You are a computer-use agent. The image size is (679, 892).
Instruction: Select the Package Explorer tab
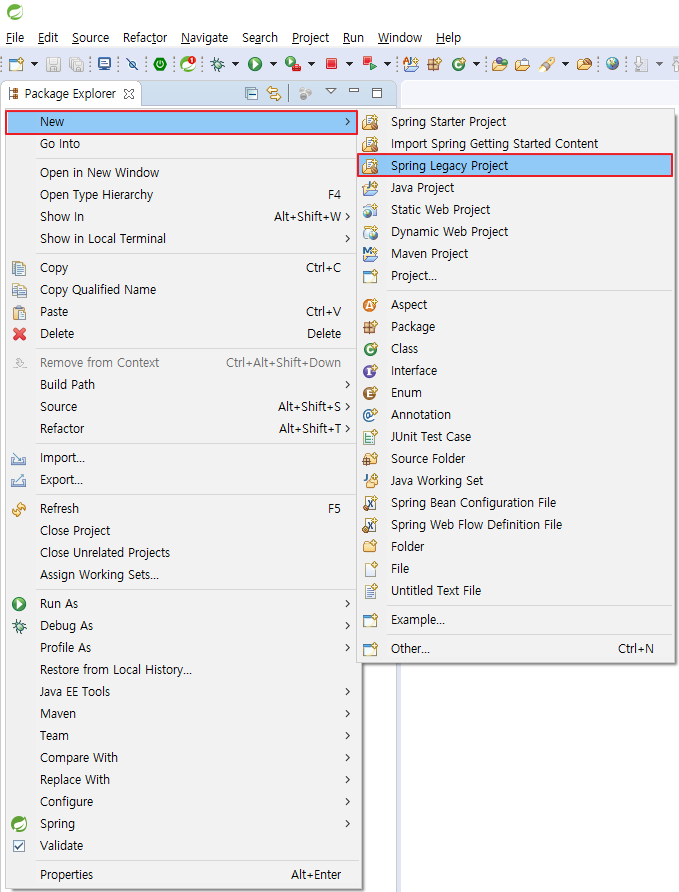[x=71, y=94]
